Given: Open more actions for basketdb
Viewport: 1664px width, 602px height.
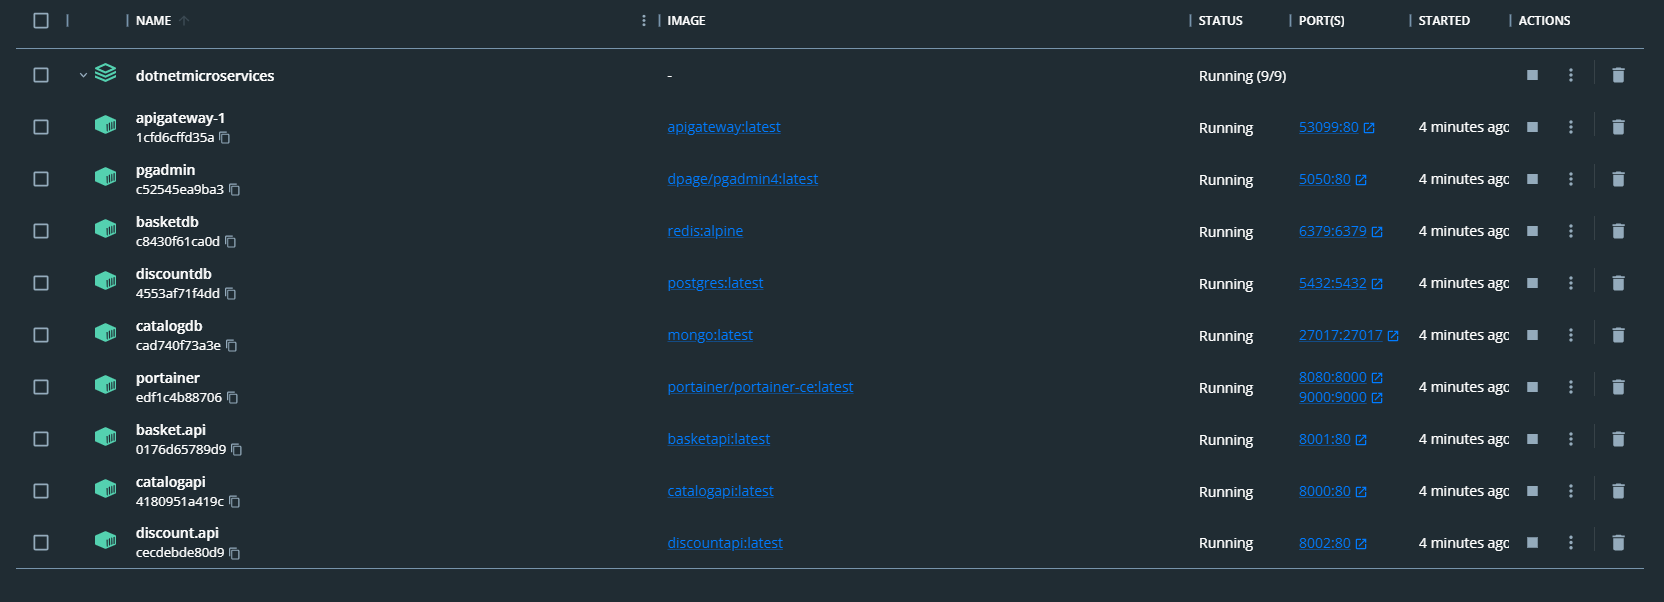Looking at the screenshot, I should (1571, 231).
